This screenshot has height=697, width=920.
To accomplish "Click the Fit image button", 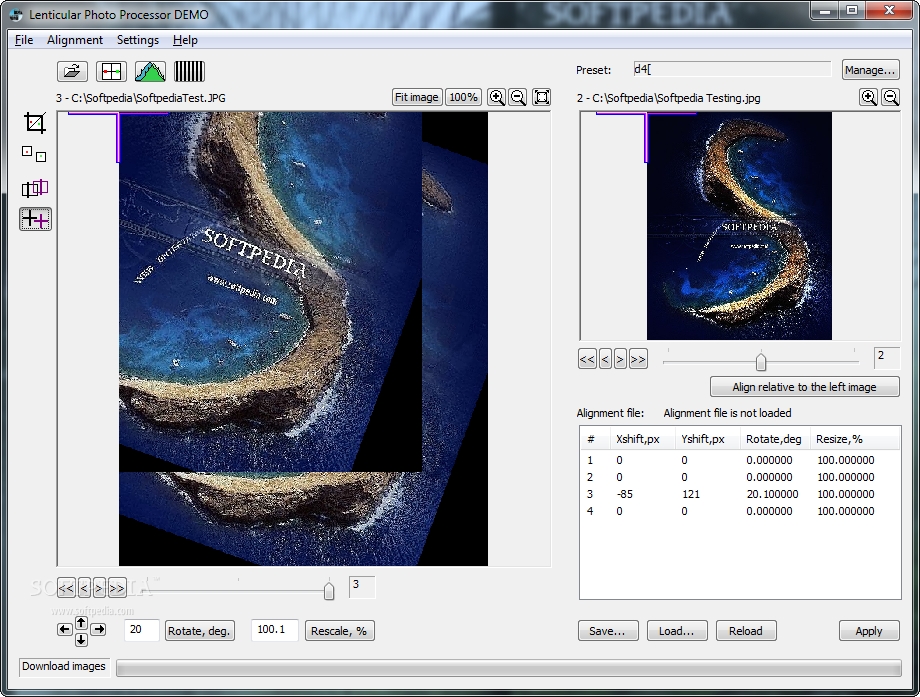I will click(x=417, y=97).
